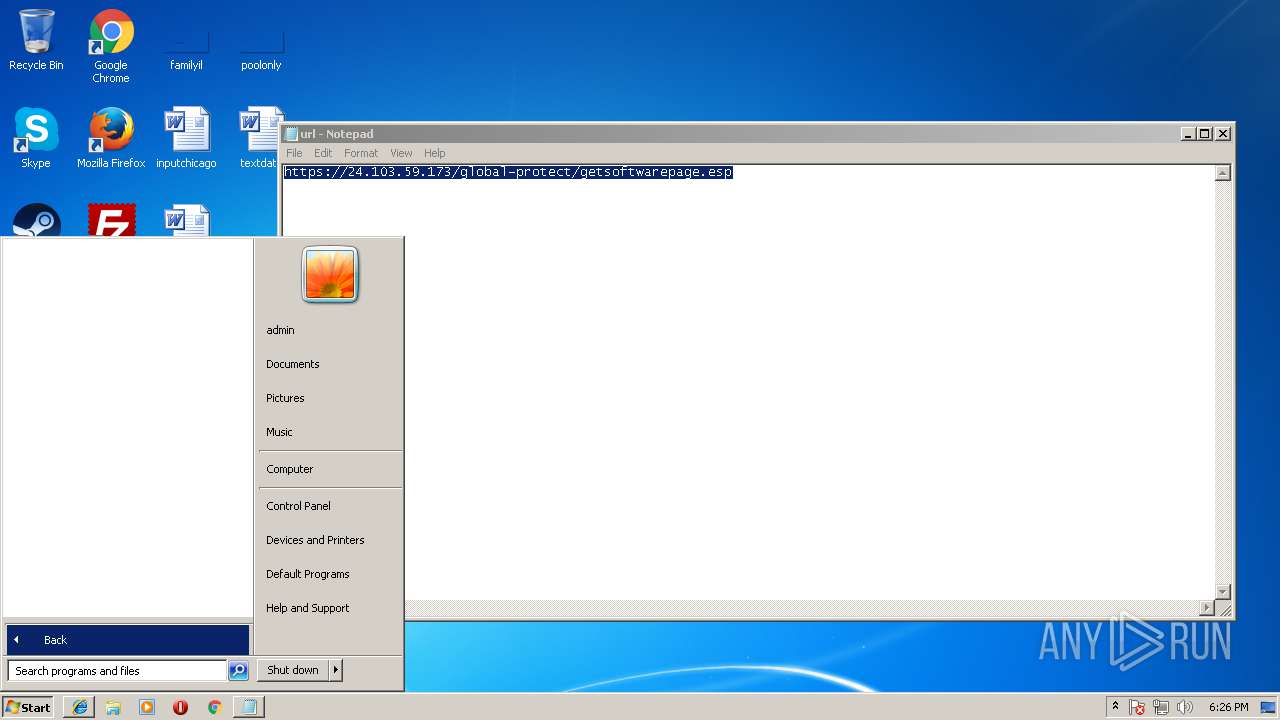This screenshot has height=720, width=1280.
Task: Click the volume speaker tray icon
Action: tap(1185, 707)
